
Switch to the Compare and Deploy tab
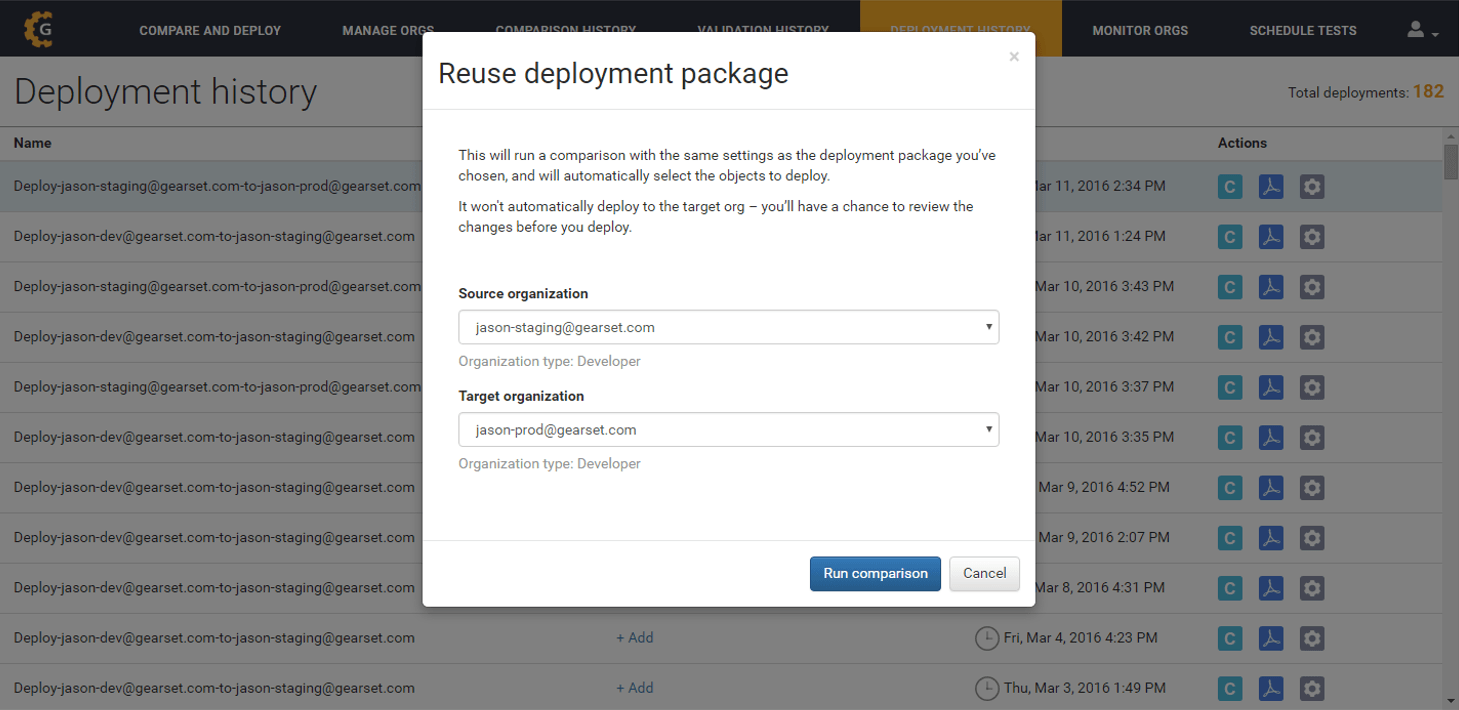[x=210, y=30]
